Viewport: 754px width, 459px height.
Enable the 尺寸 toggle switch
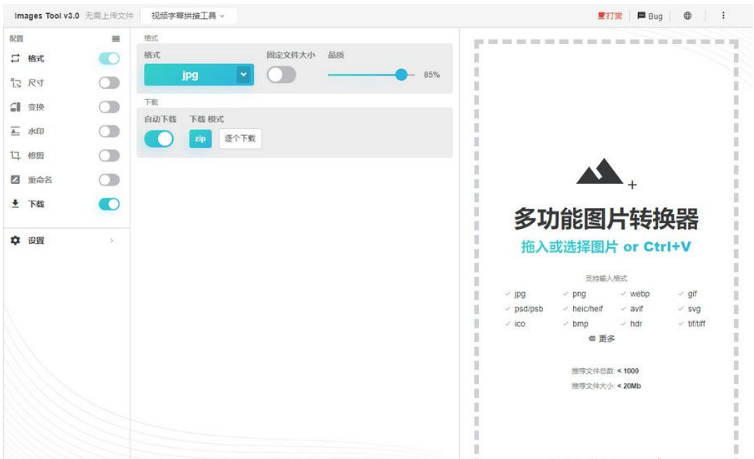(109, 83)
